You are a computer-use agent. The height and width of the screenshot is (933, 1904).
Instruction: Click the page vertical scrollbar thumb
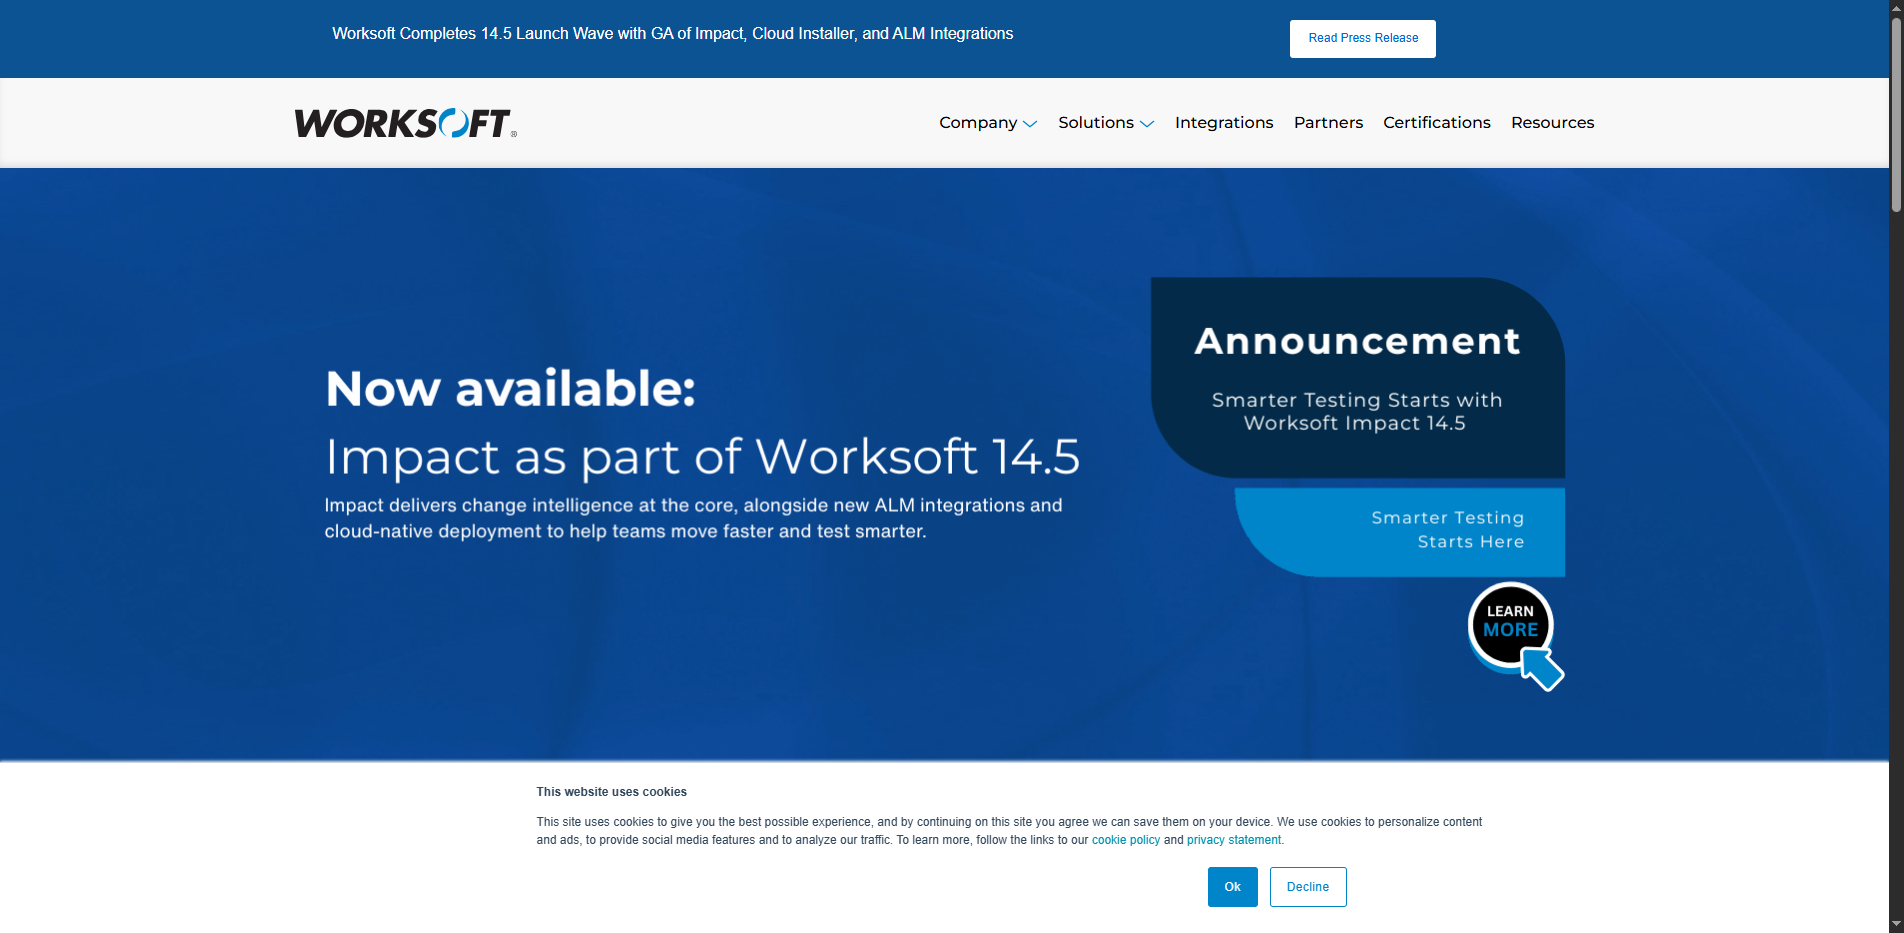point(1896,115)
